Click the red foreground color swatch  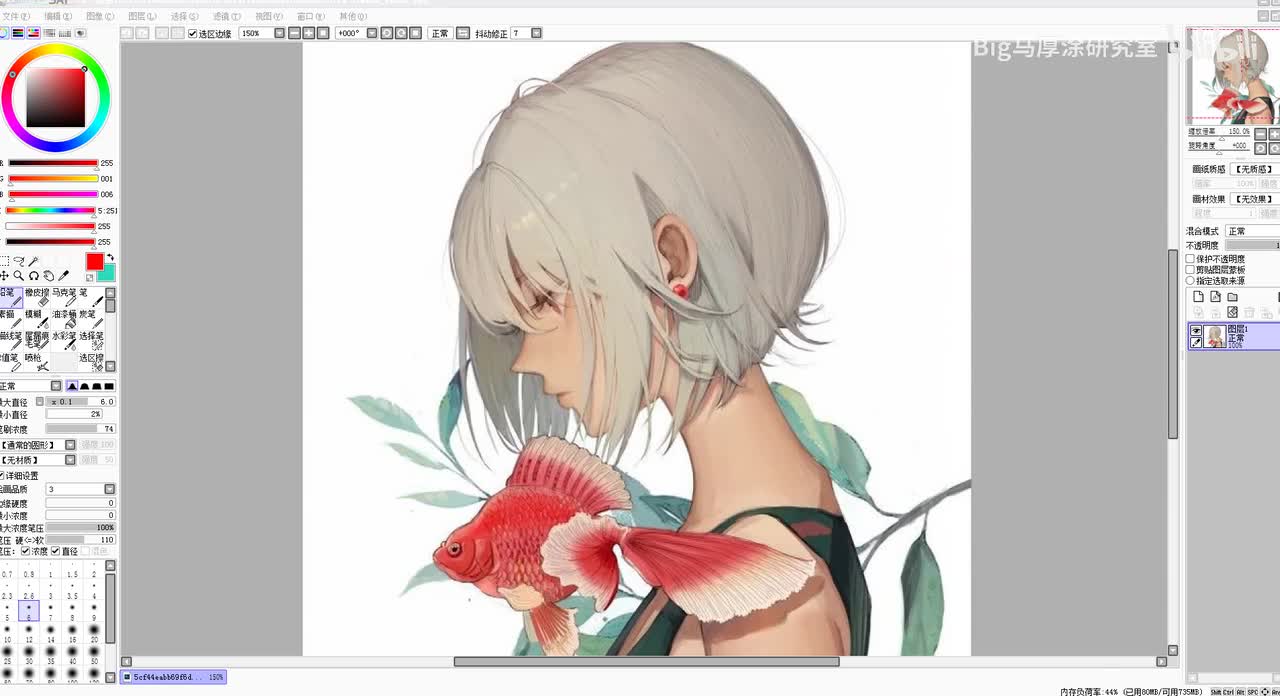coord(94,262)
